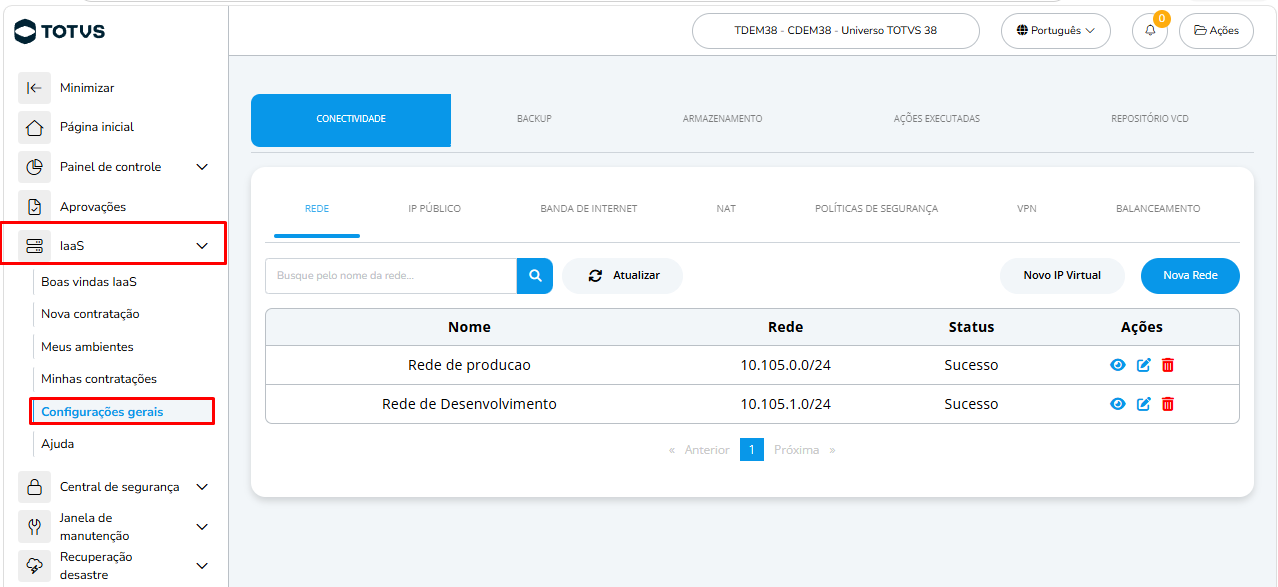Open Ajuda menu item
1278x587 pixels.
[58, 444]
